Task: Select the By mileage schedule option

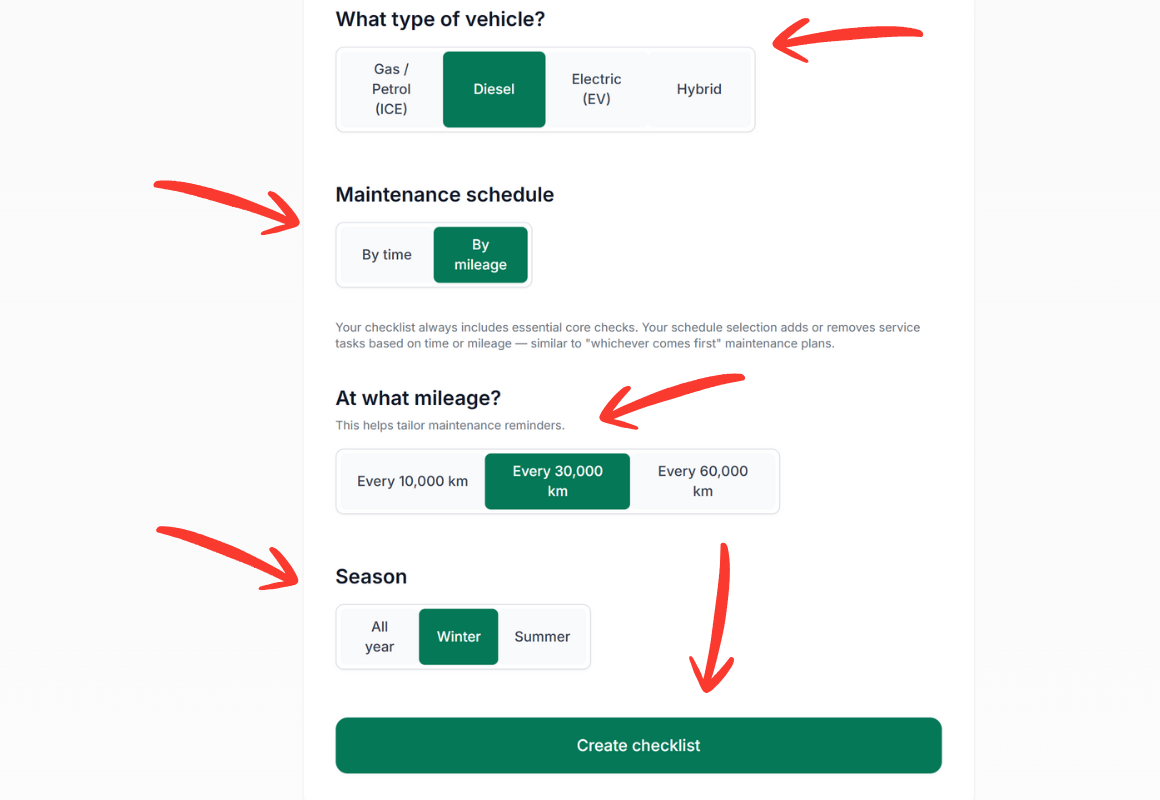Action: click(x=481, y=254)
